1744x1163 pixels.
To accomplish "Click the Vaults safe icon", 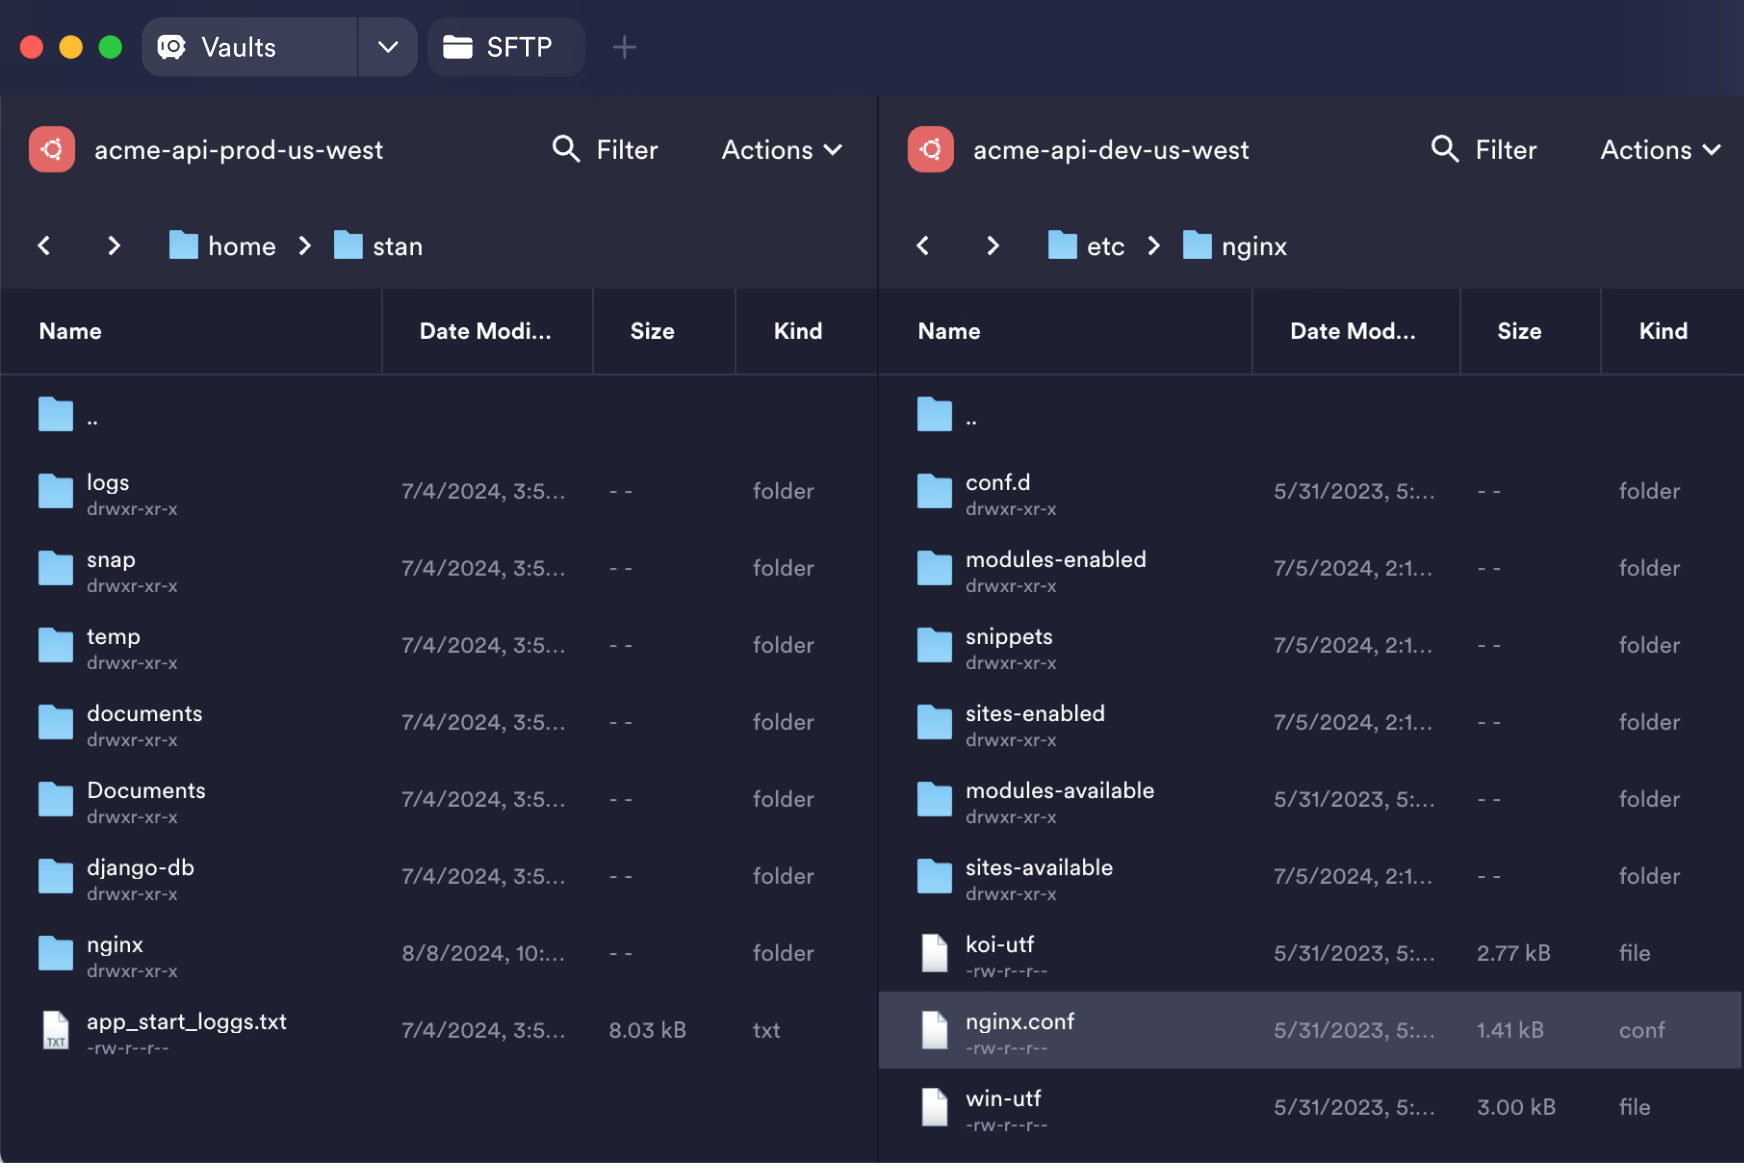I will point(172,47).
